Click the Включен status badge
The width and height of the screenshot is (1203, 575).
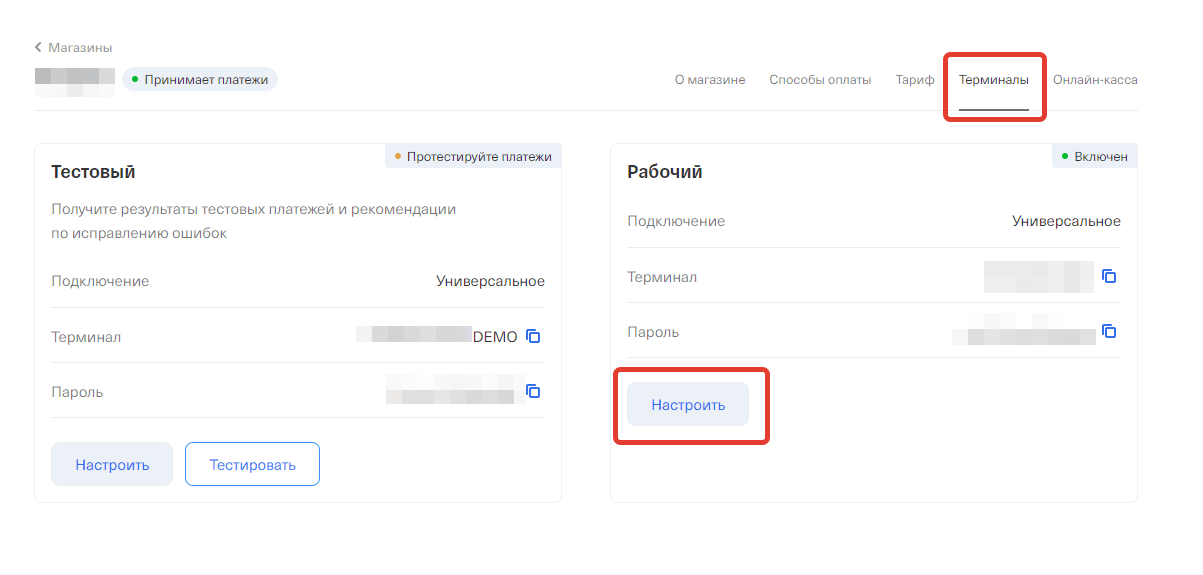tap(1094, 157)
